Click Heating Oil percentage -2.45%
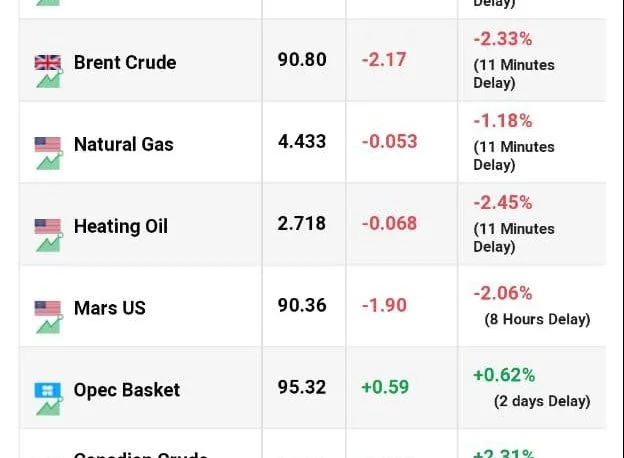 tap(503, 203)
